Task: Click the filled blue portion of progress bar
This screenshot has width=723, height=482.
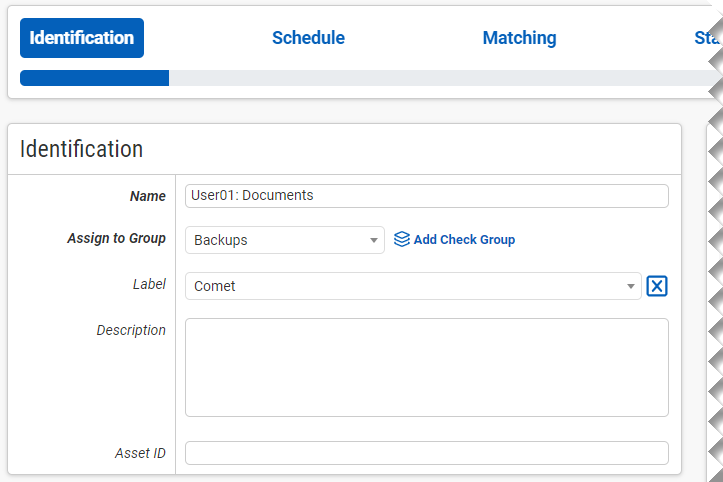Action: click(x=94, y=78)
